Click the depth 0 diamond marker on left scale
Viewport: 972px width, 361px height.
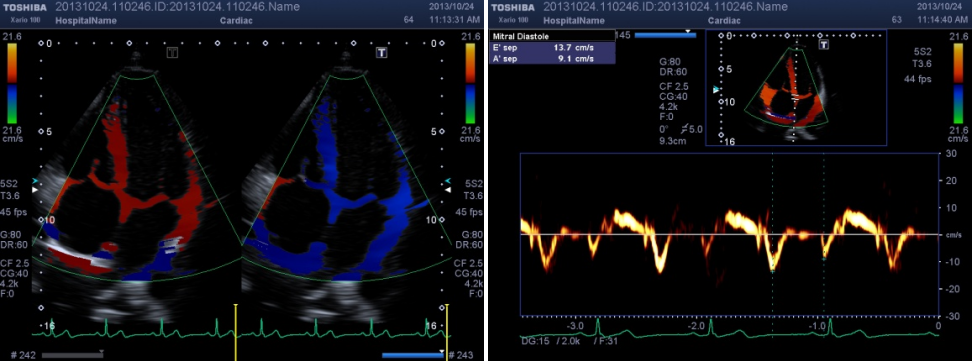tap(41, 43)
